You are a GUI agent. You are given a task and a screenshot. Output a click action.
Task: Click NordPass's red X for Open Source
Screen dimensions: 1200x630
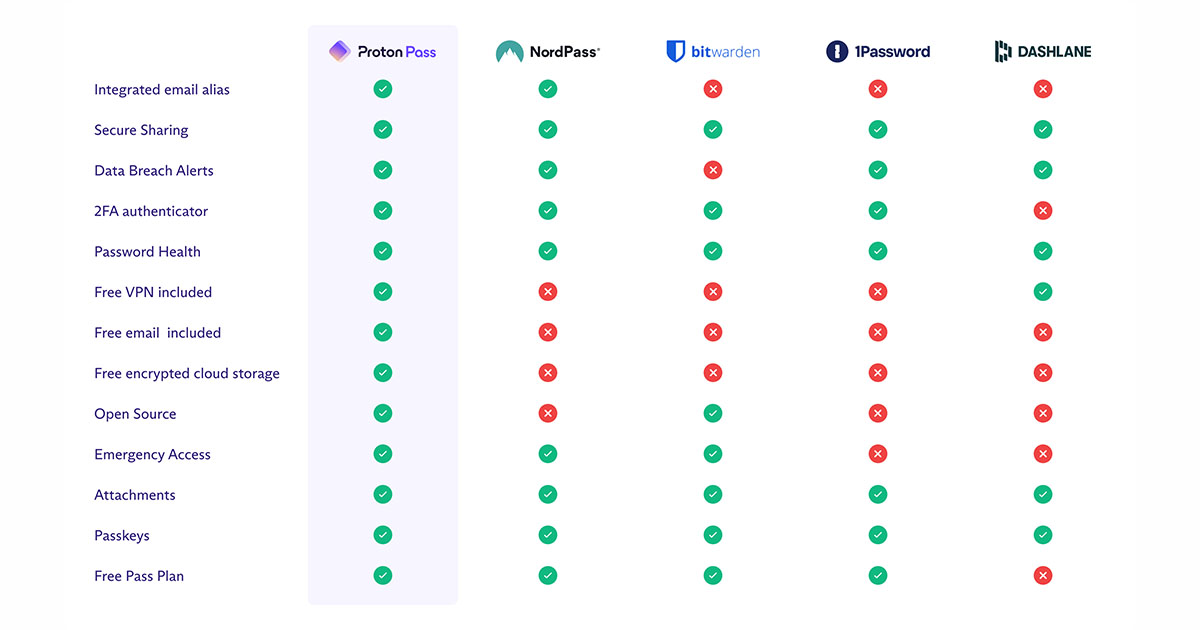coord(547,413)
